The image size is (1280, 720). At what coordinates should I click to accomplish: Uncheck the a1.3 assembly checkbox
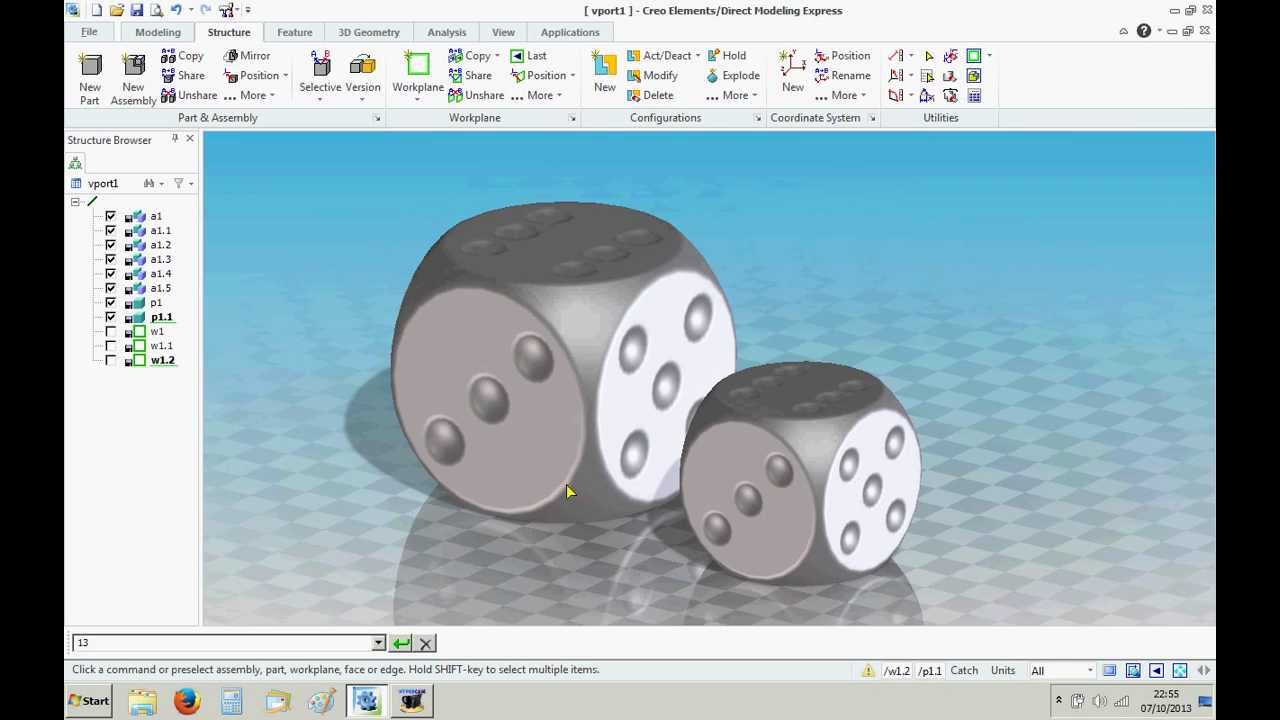110,259
